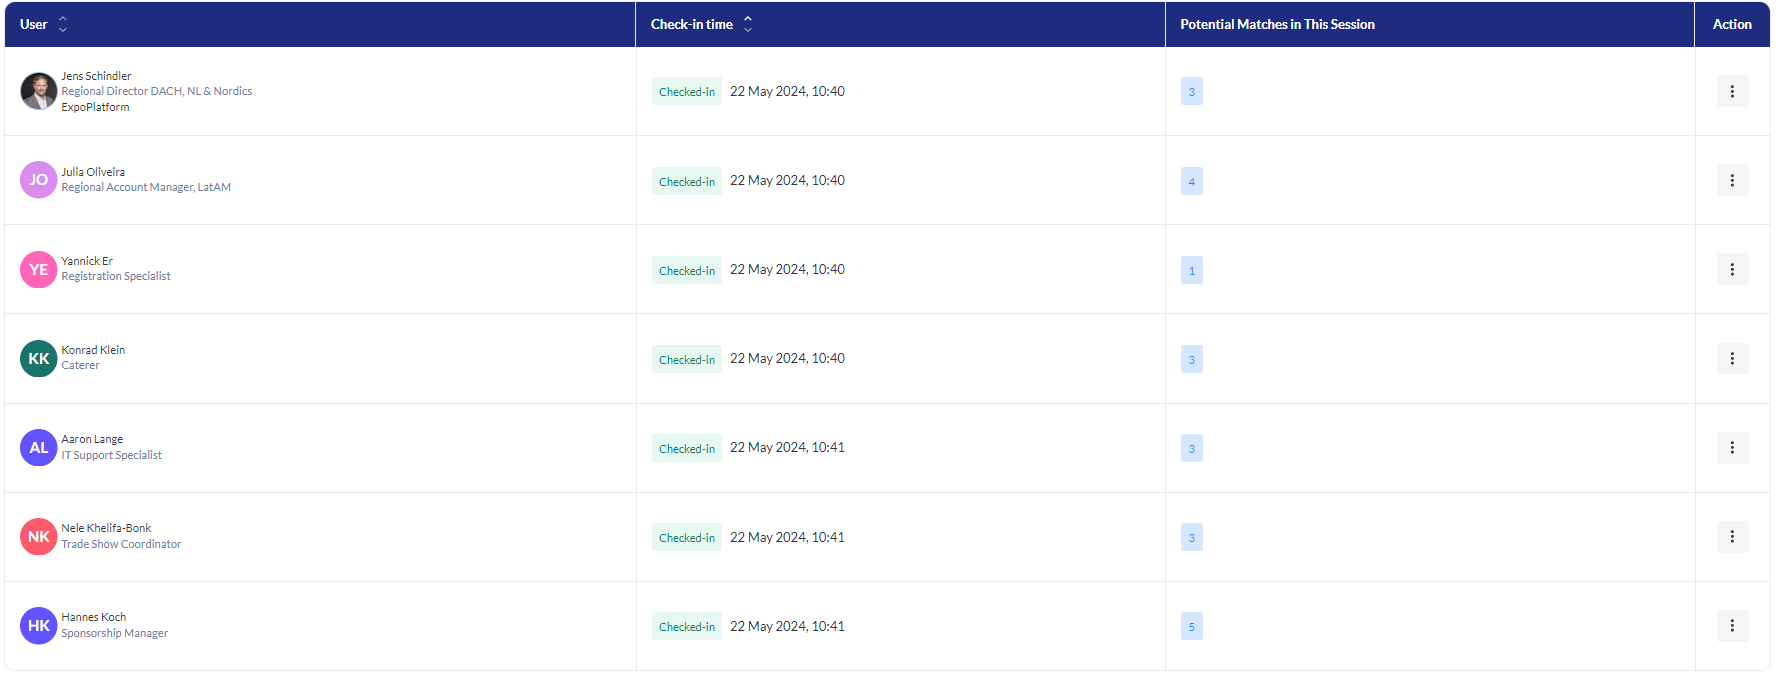The image size is (1779, 674).
Task: Click the Checked-in status tag for Jens Schindler
Action: click(686, 92)
